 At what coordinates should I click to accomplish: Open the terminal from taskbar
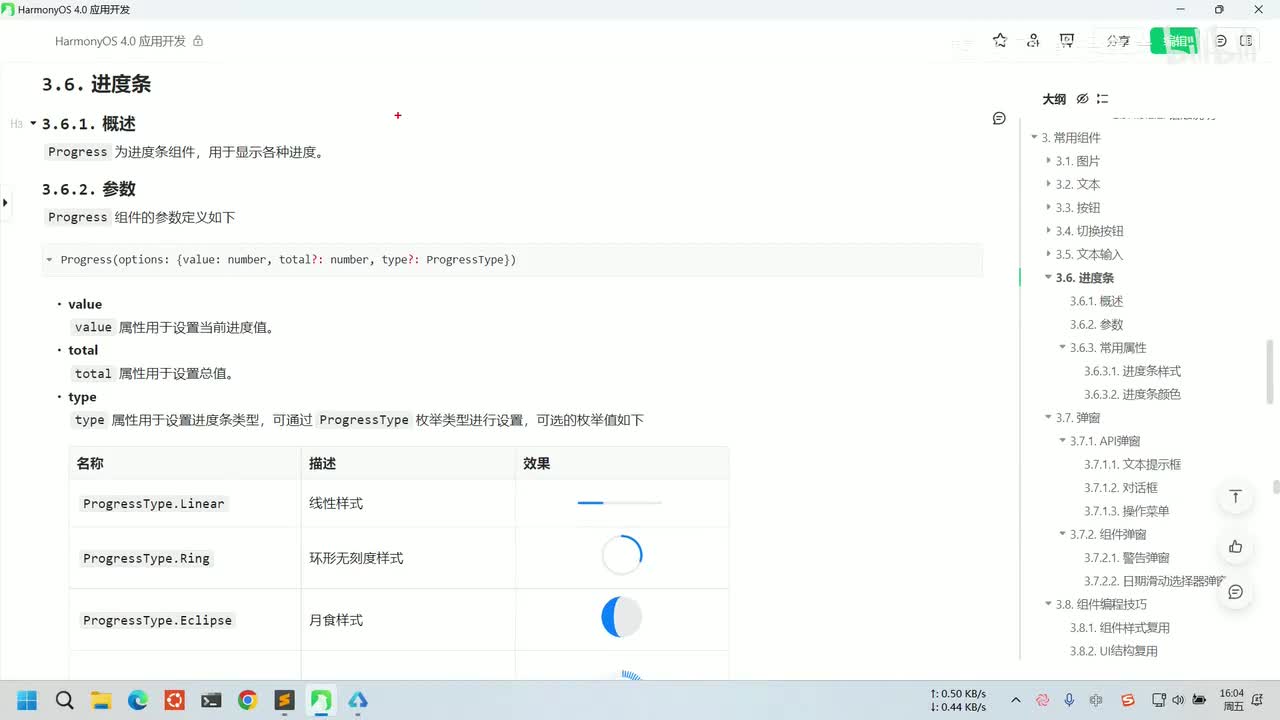[x=211, y=700]
